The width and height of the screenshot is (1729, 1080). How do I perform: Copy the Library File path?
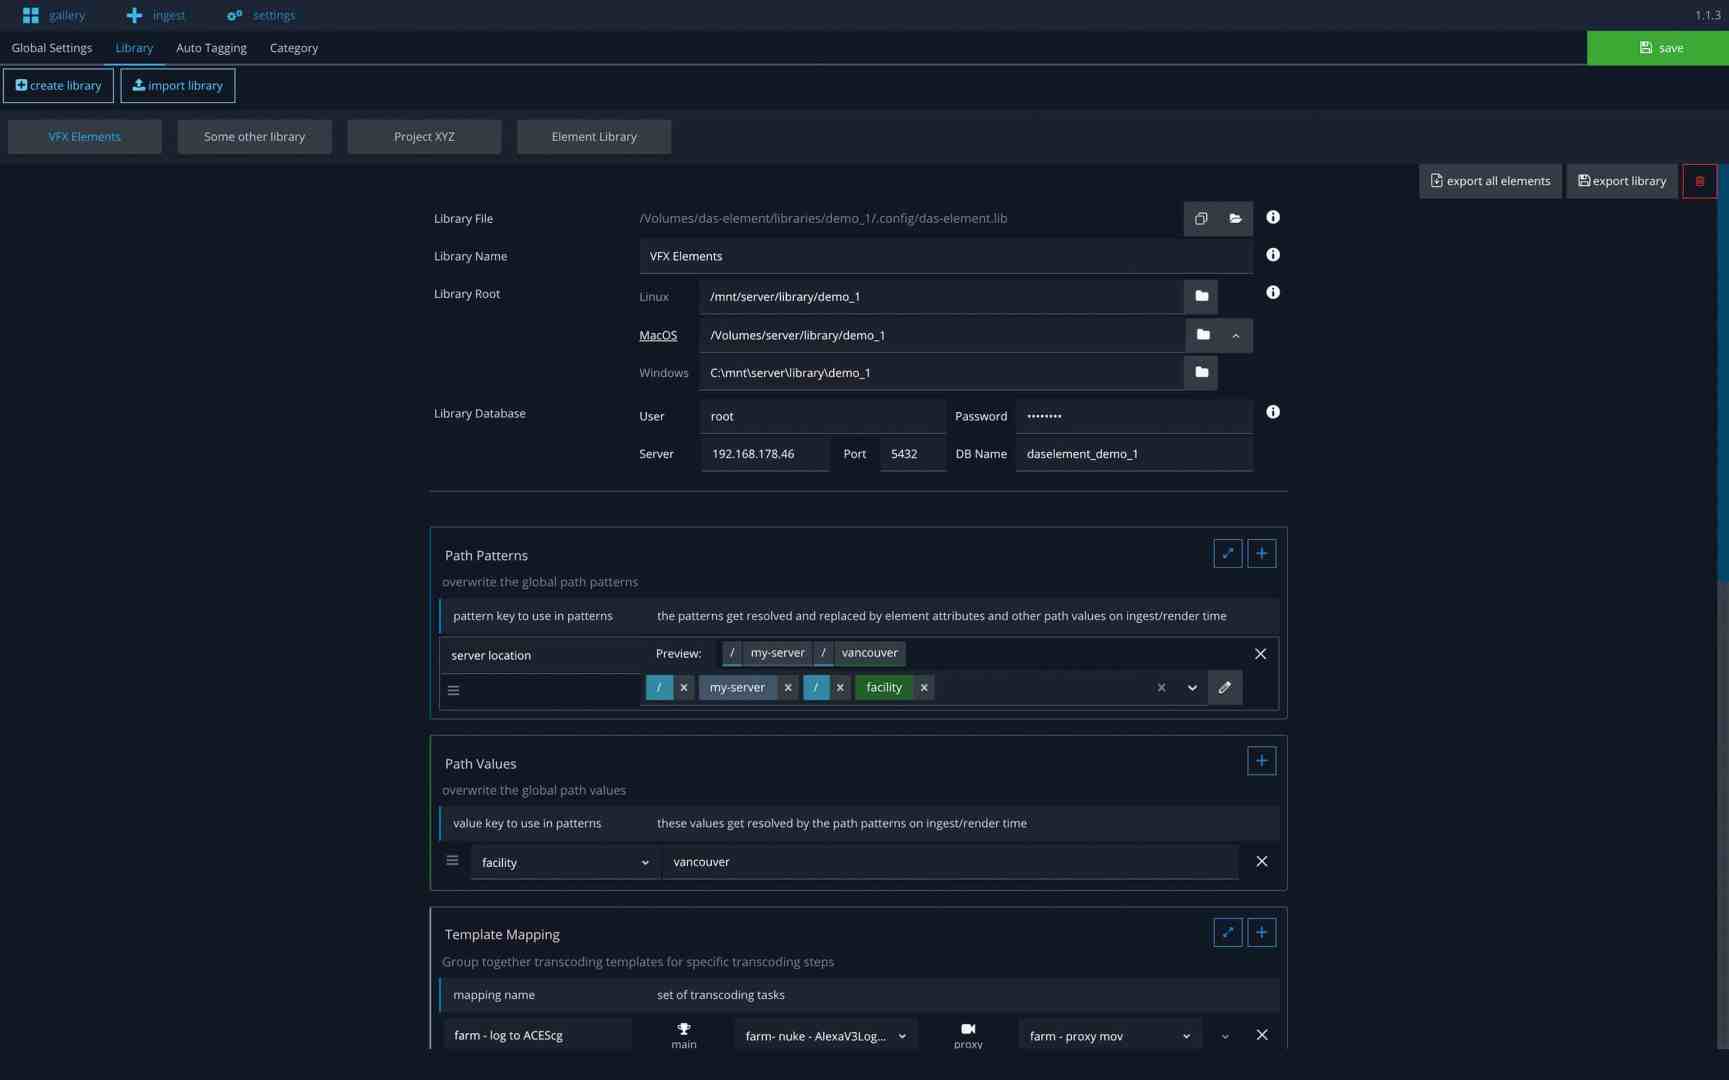pyautogui.click(x=1200, y=218)
